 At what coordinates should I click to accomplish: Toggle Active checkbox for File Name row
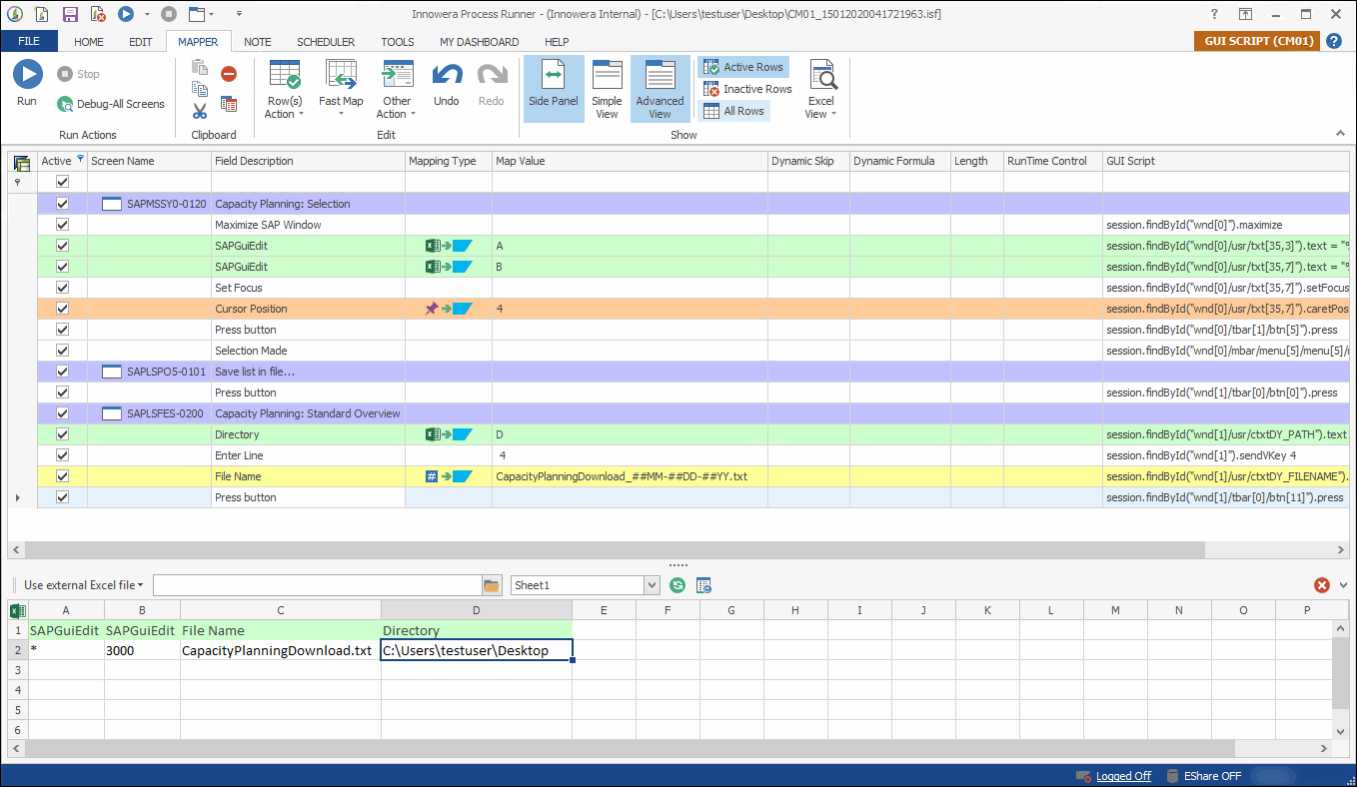click(62, 477)
